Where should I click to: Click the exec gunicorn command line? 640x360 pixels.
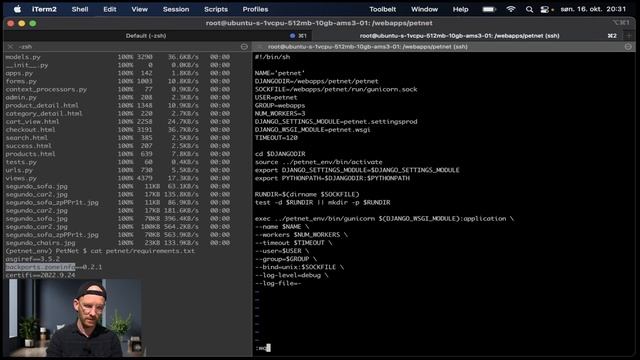tap(384, 219)
